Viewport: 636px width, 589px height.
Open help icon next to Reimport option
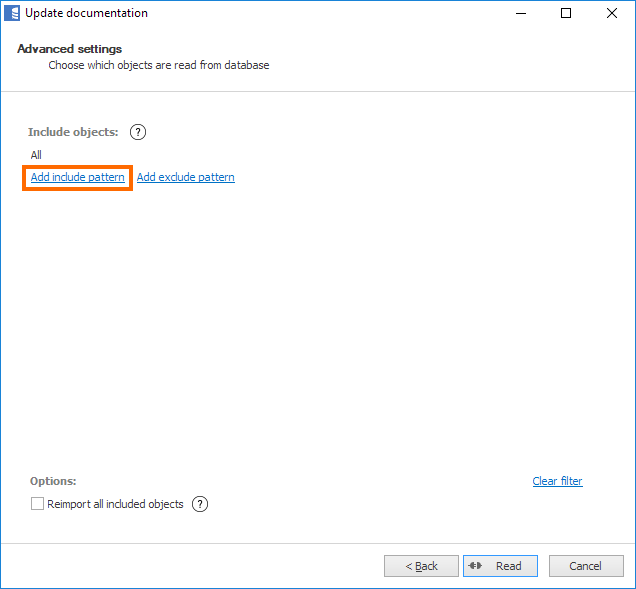[x=200, y=504]
